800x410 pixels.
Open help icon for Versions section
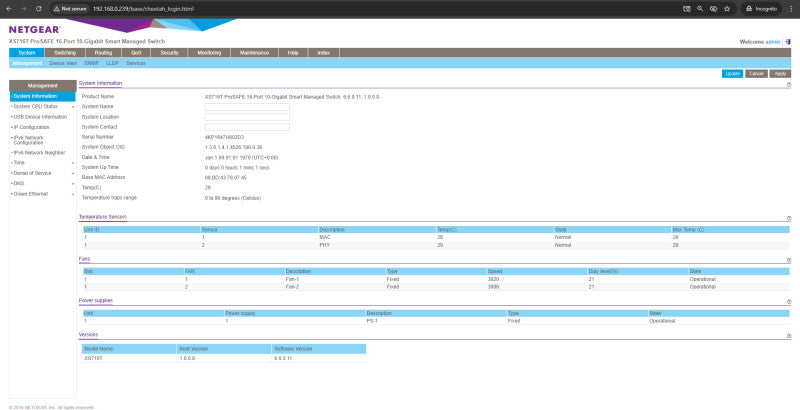coord(789,336)
